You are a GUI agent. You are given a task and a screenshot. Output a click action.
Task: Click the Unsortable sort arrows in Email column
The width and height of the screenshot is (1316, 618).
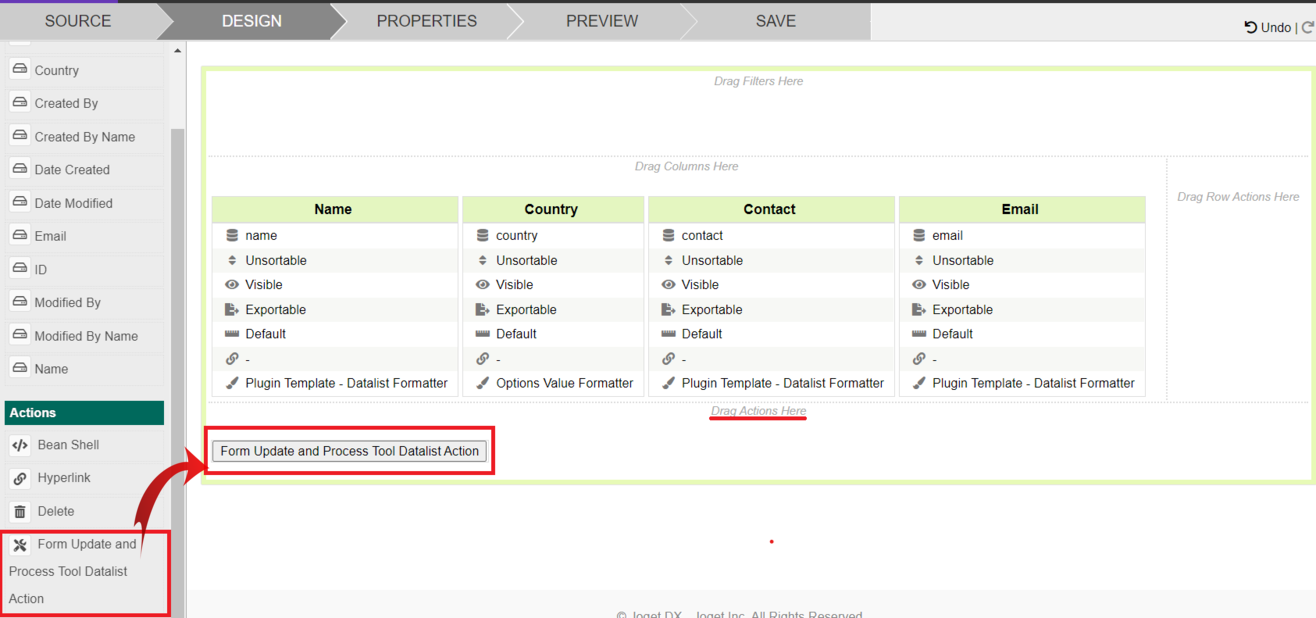click(x=919, y=261)
